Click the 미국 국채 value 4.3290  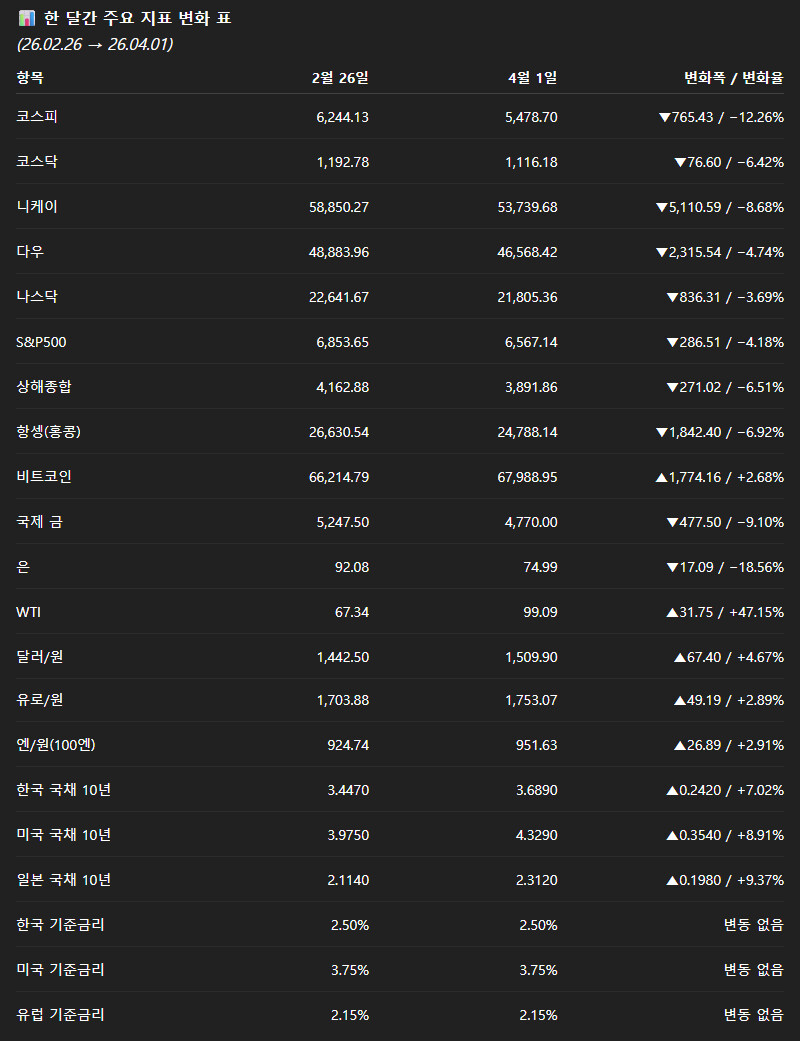coord(536,835)
